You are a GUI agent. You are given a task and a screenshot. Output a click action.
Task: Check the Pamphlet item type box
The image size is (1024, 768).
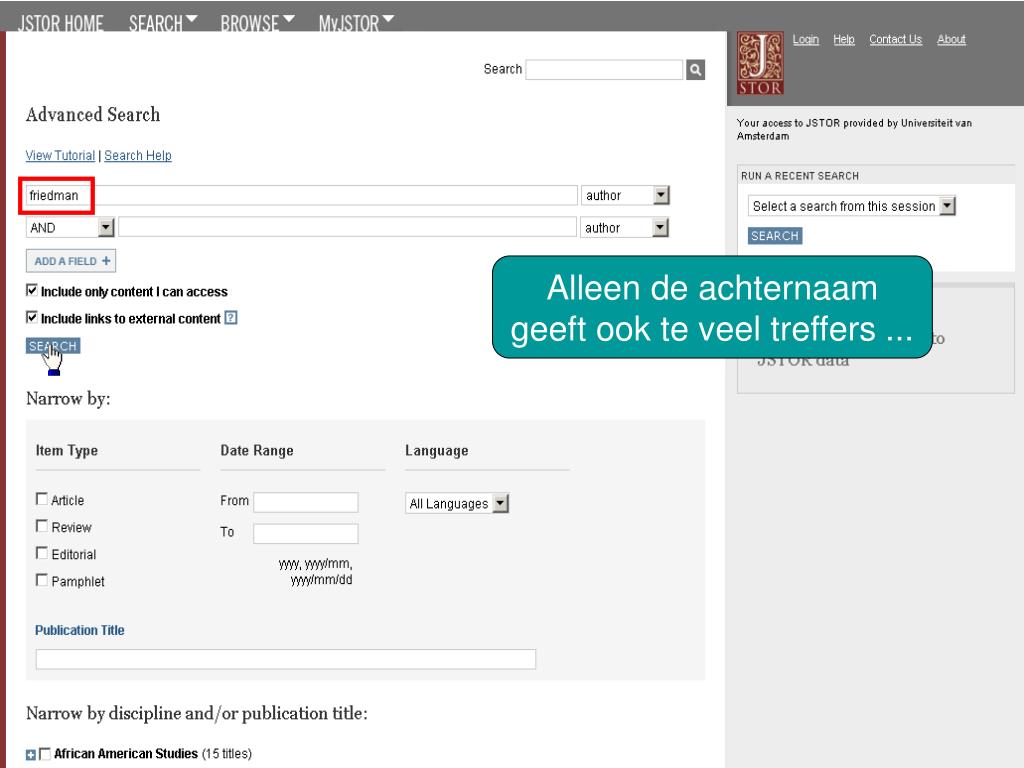pos(42,580)
